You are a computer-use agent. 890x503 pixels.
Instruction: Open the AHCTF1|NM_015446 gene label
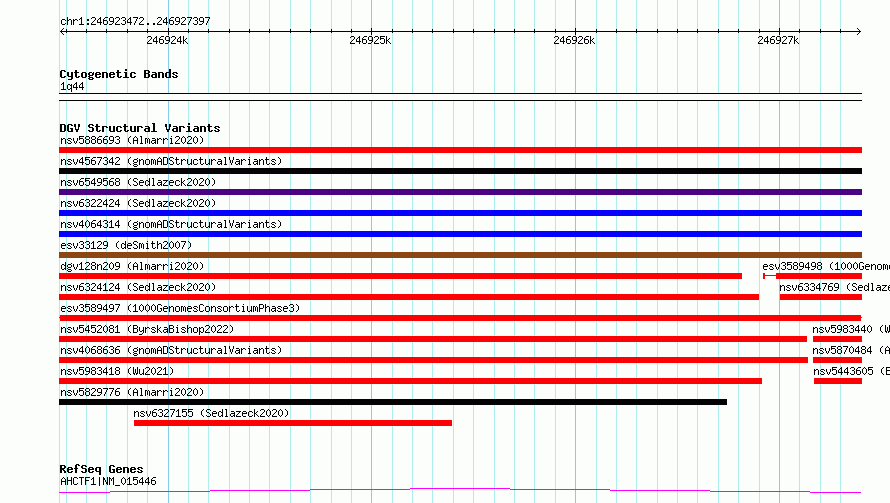[x=108, y=481]
